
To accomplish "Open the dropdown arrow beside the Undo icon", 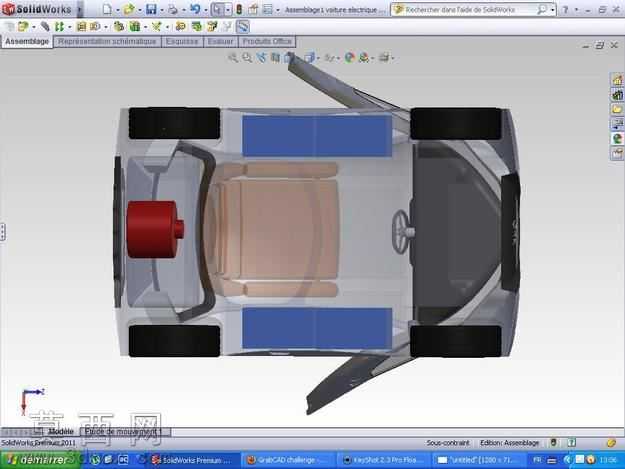I will point(205,10).
